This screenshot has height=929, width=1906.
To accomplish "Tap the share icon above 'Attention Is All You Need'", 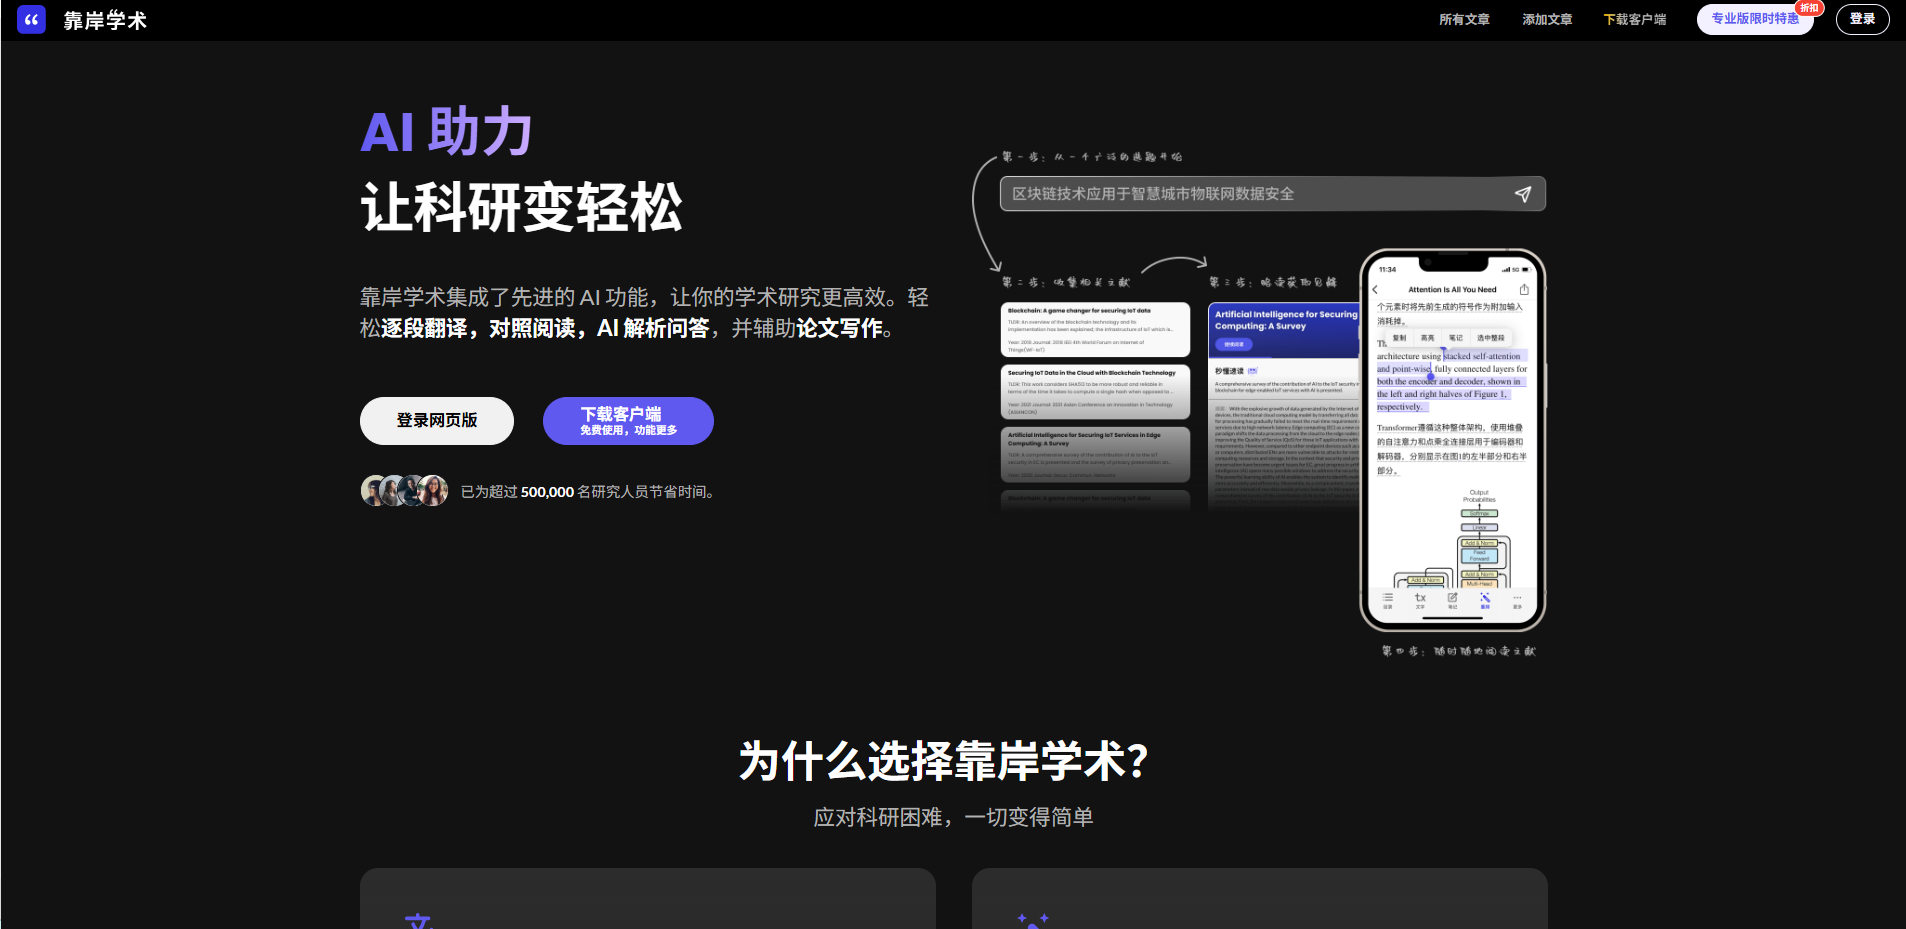I will [x=1524, y=290].
